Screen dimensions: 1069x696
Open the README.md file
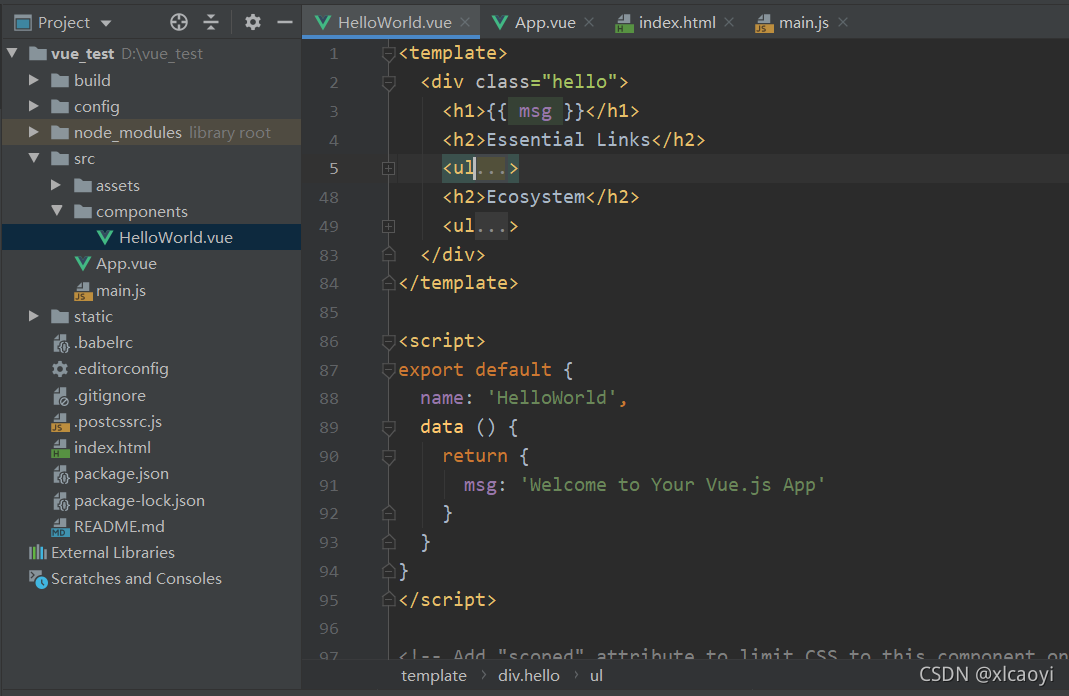119,527
